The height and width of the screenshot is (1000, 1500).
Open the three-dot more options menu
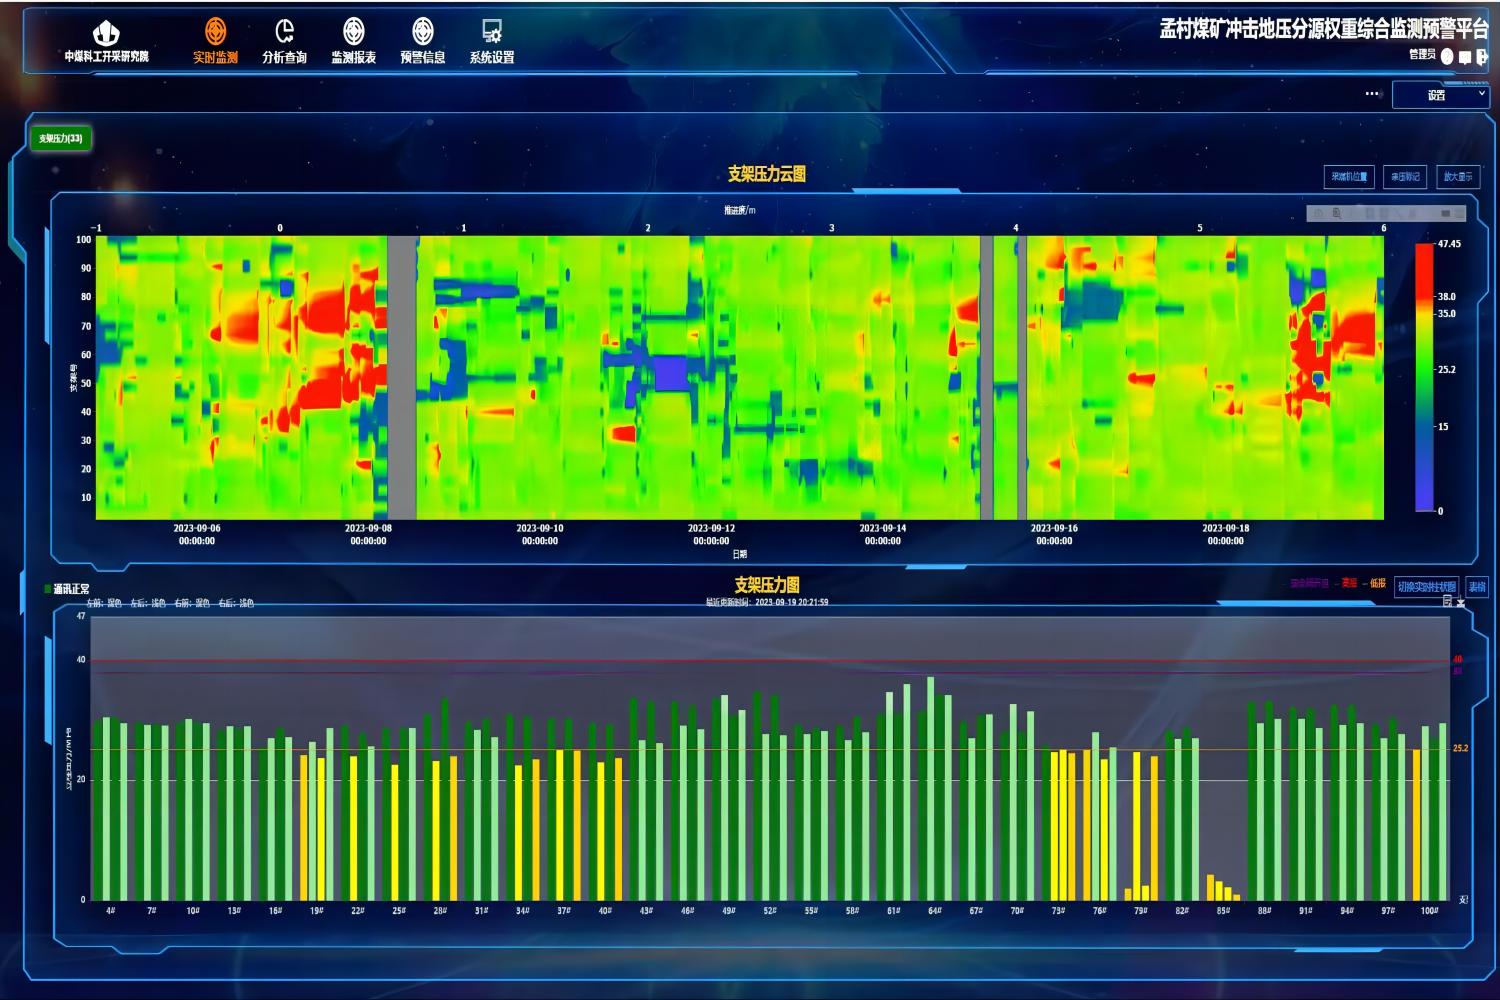1372,94
